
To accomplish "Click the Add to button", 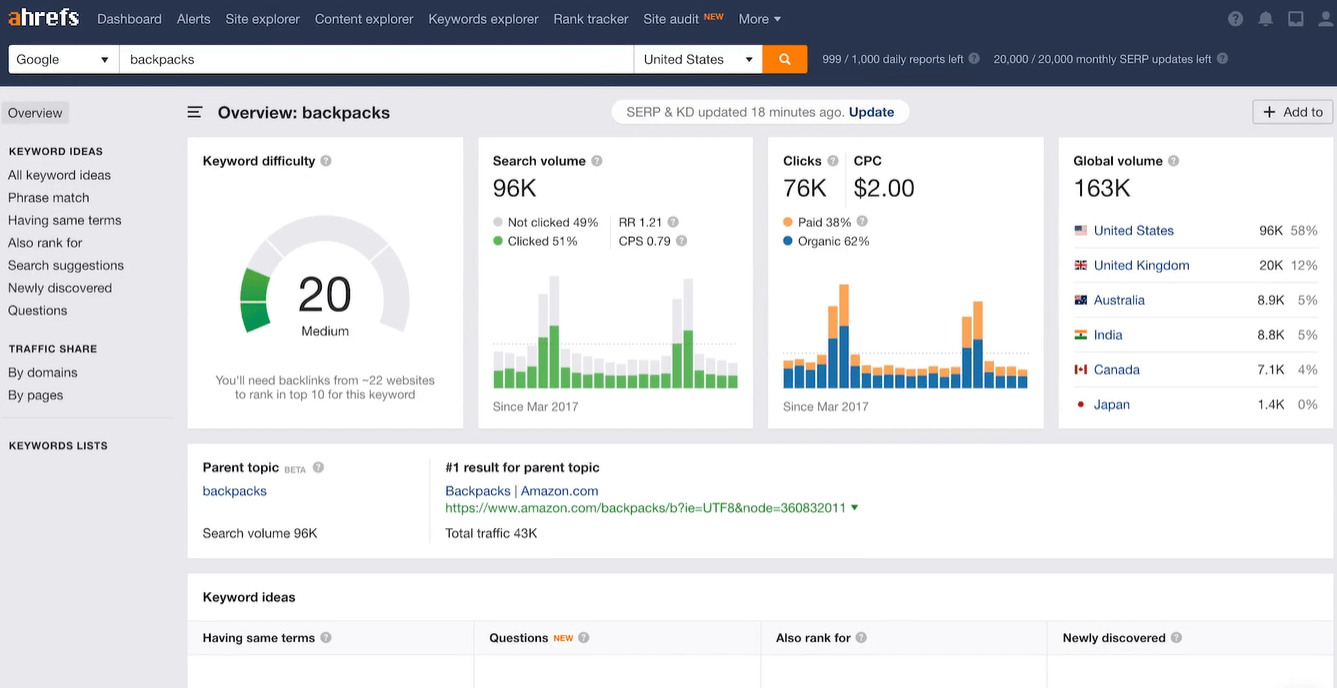I will pos(1292,112).
